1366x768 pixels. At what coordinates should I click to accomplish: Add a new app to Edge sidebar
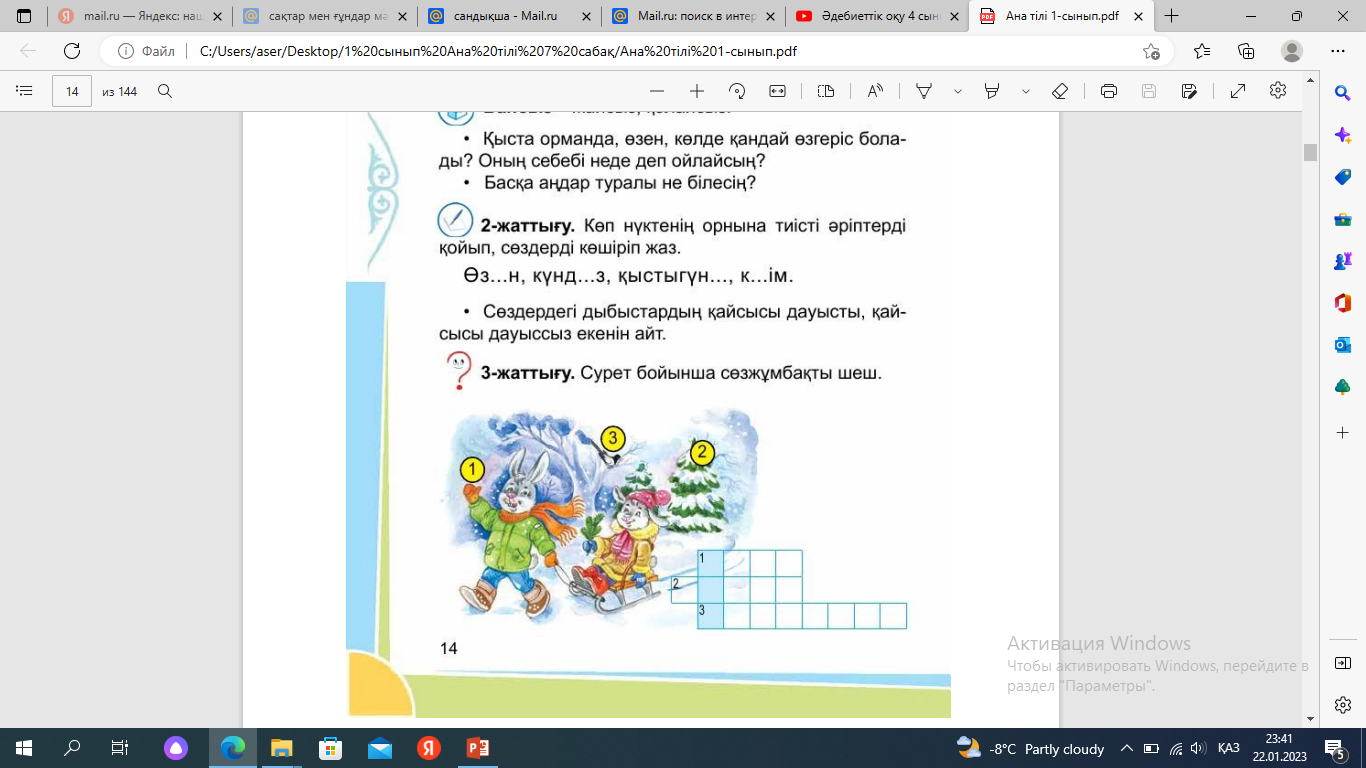coord(1343,433)
